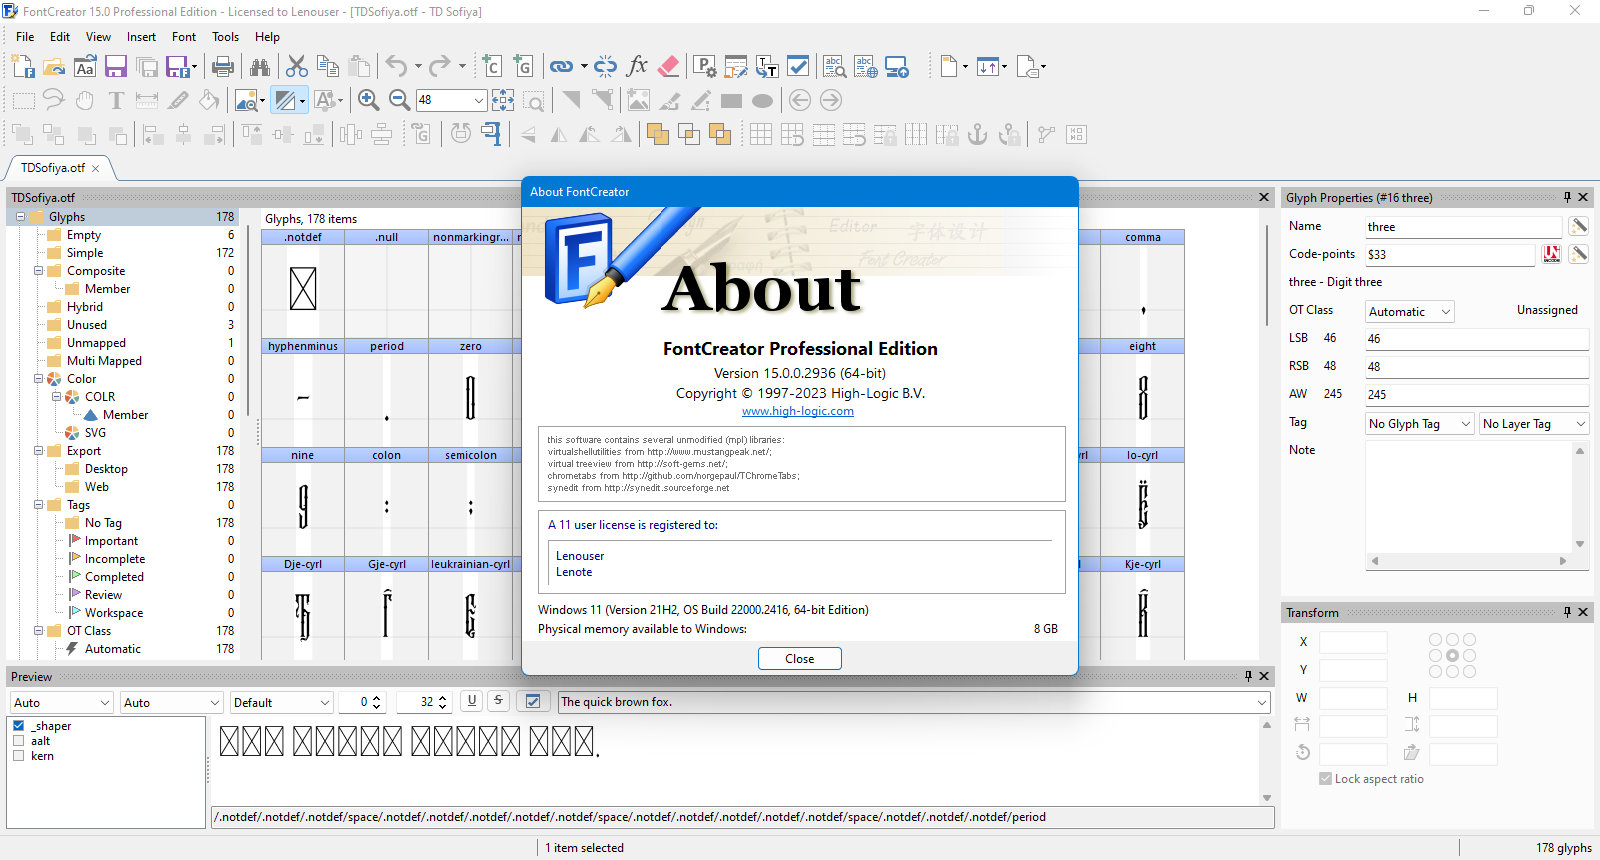Screen dimensions: 1600x860
Task: Open the zoom level 48 dropdown
Action: (x=479, y=100)
